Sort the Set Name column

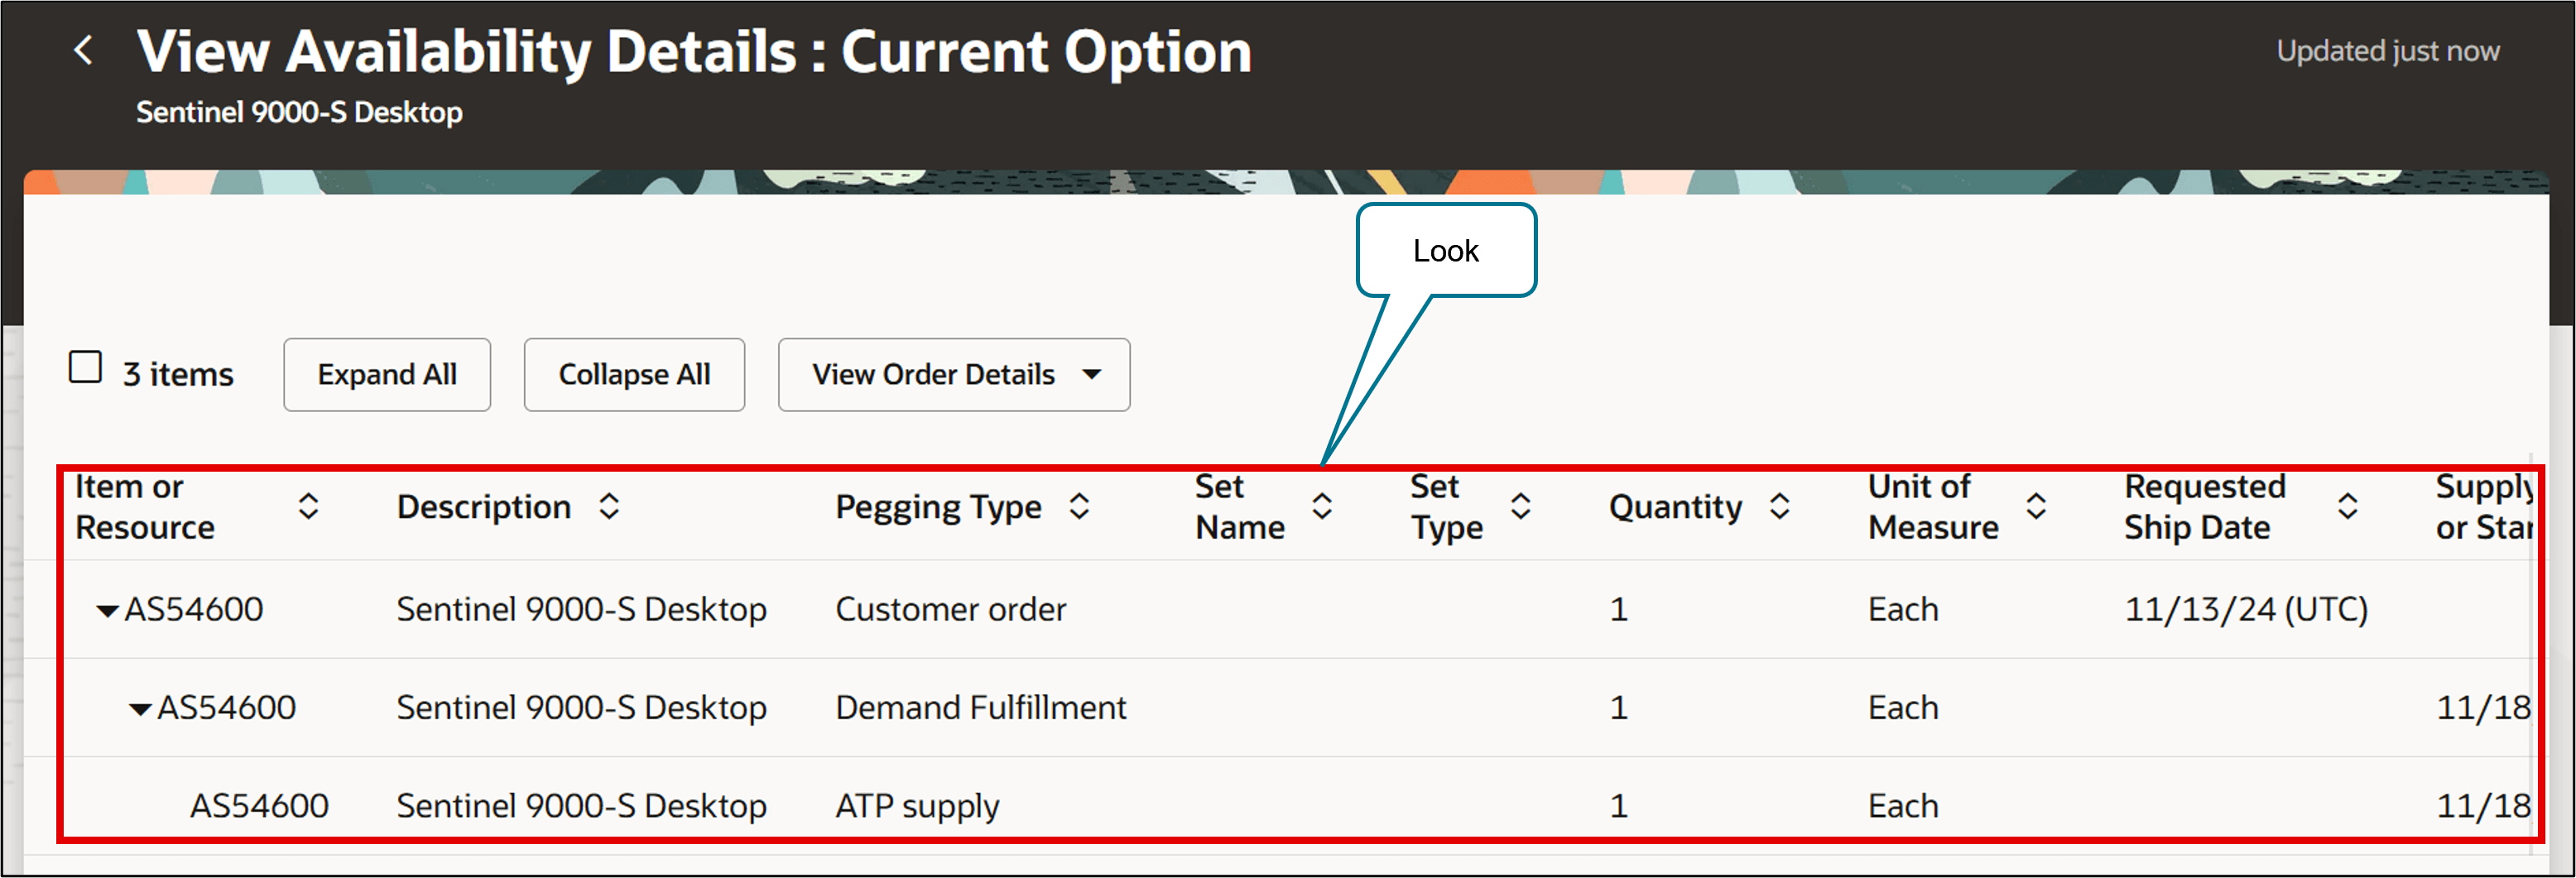click(x=1322, y=506)
